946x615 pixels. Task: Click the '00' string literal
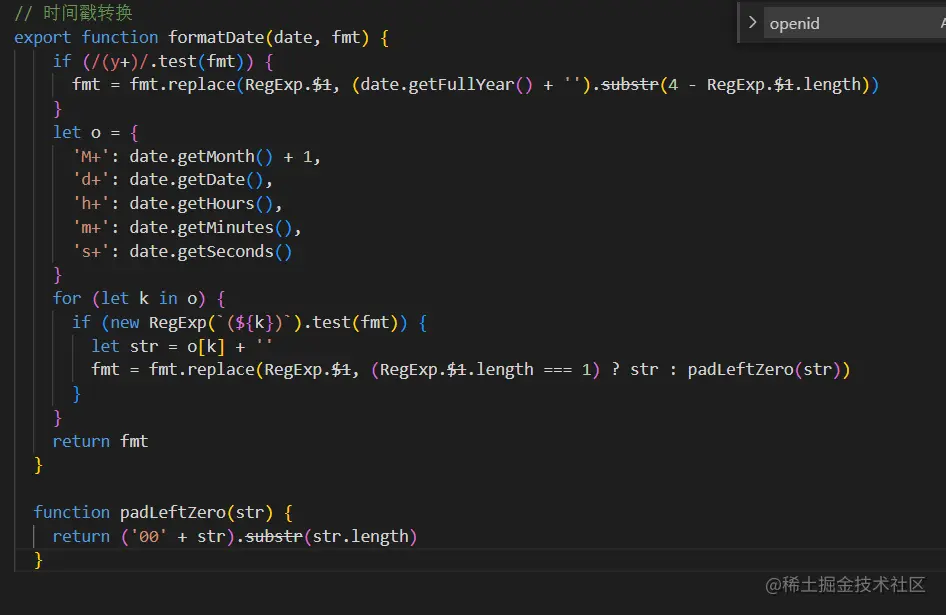pyautogui.click(x=148, y=536)
